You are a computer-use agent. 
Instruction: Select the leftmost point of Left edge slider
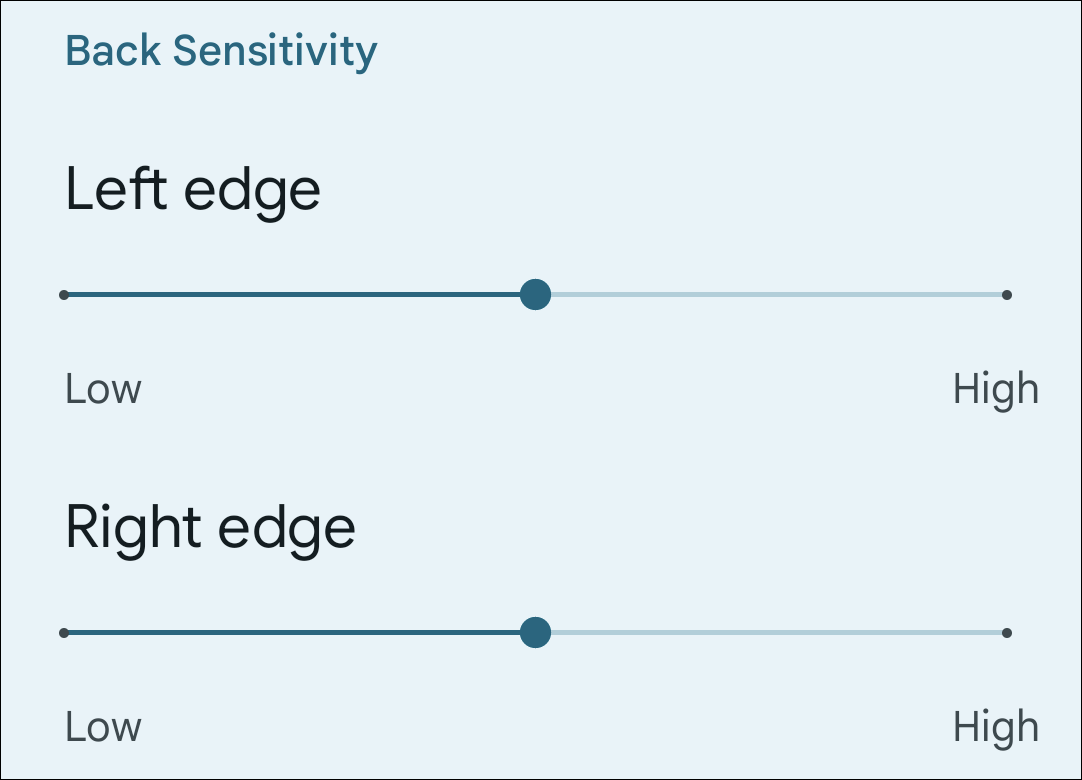click(x=64, y=294)
